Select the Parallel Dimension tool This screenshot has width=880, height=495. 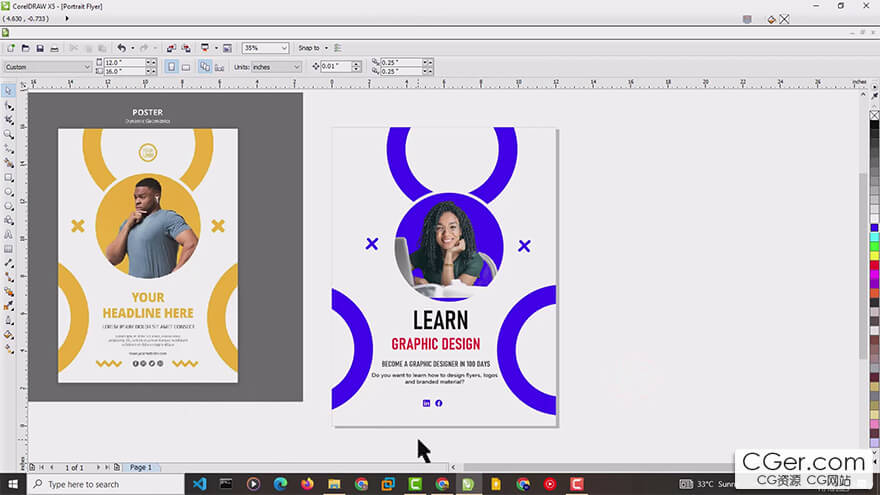point(8,263)
